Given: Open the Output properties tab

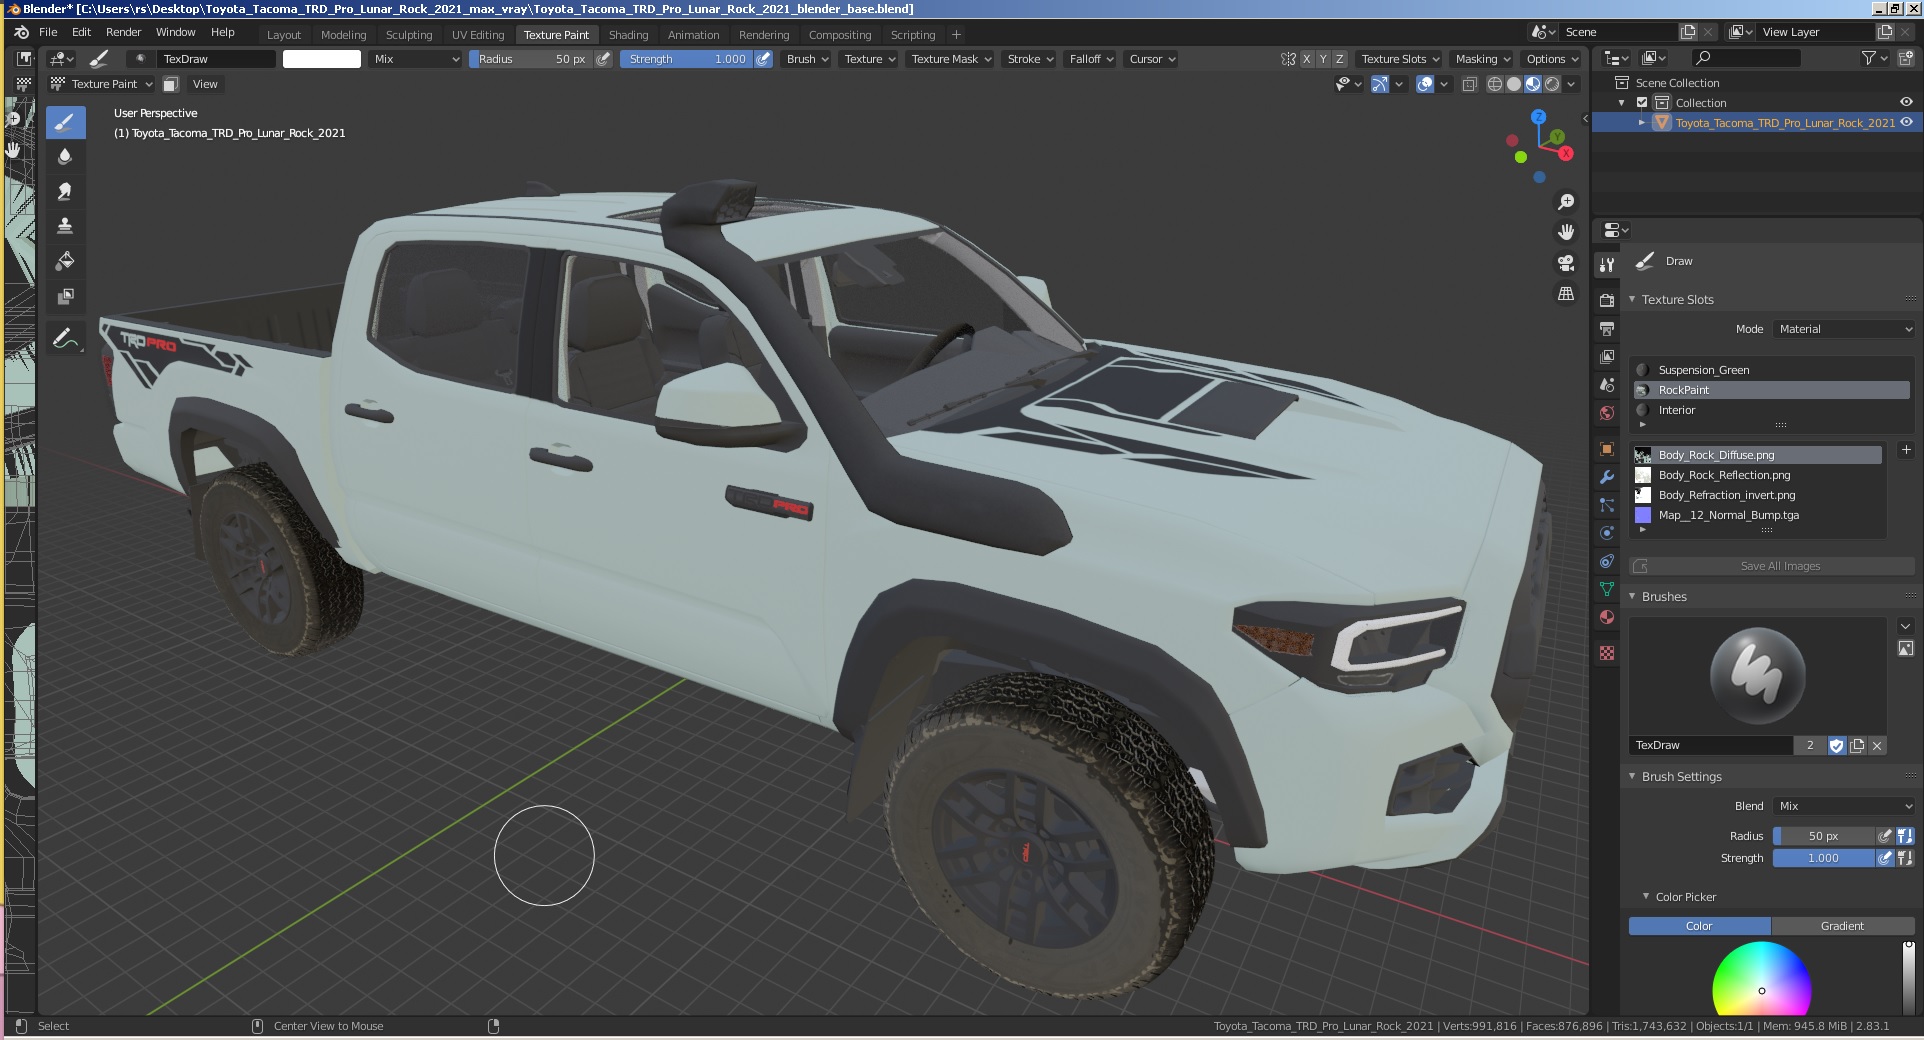Looking at the screenshot, I should click(1607, 329).
